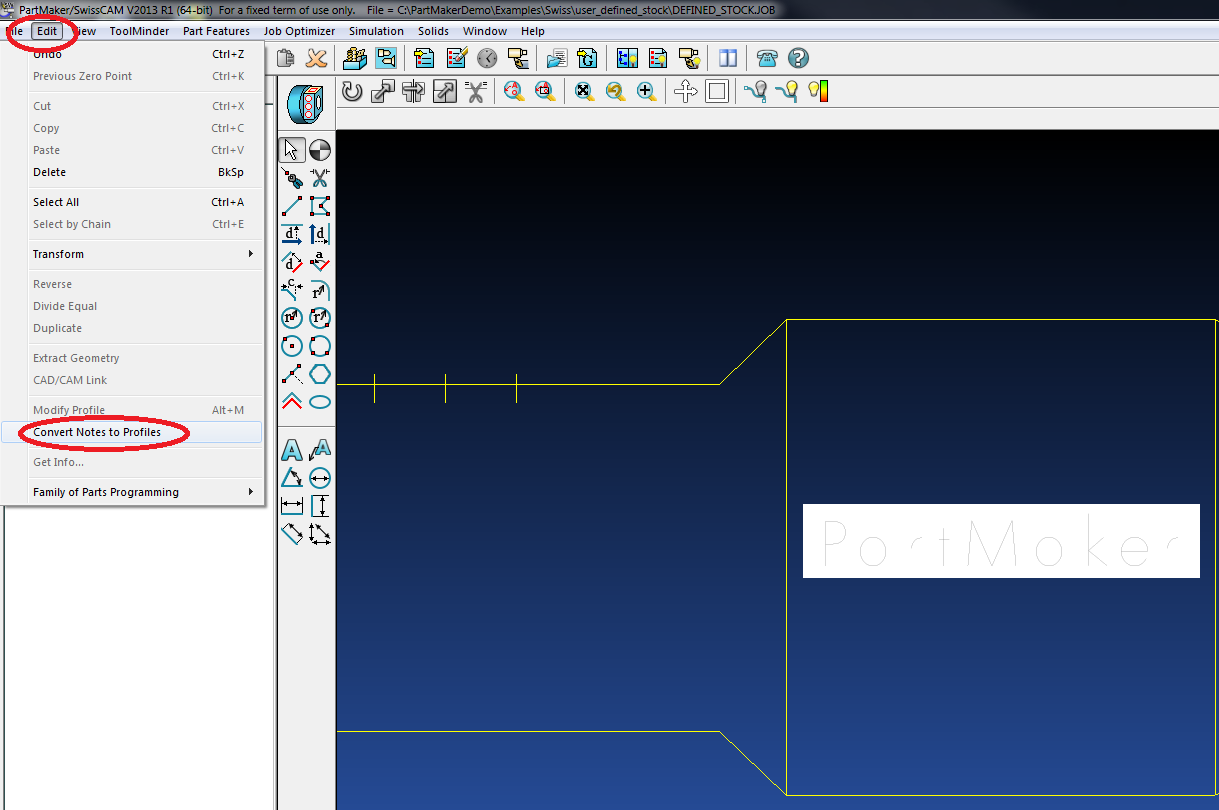Screen dimensions: 1219x810
Task: Select the ellipse drawing tool
Action: pos(320,402)
